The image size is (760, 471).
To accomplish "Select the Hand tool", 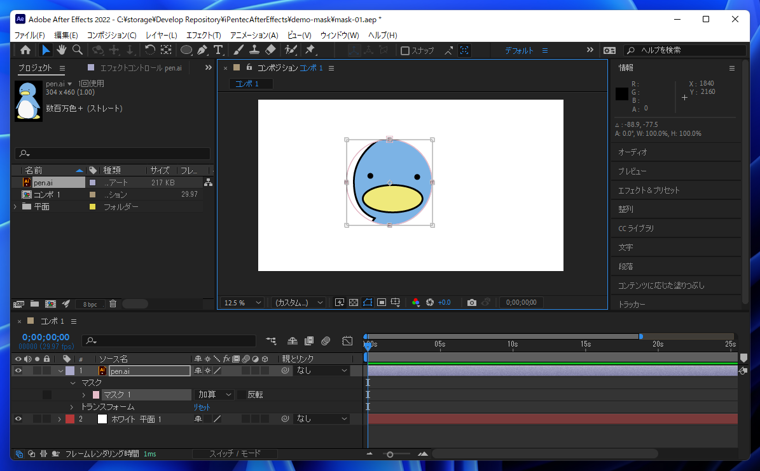I will [62, 50].
